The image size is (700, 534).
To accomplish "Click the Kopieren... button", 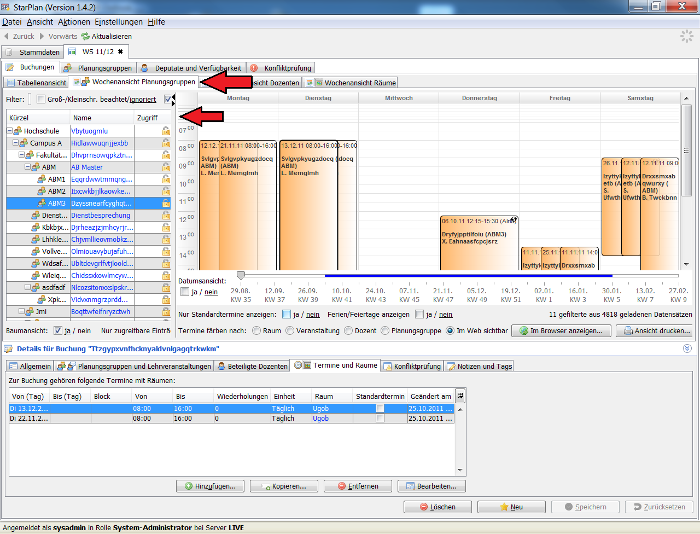I will (x=284, y=486).
